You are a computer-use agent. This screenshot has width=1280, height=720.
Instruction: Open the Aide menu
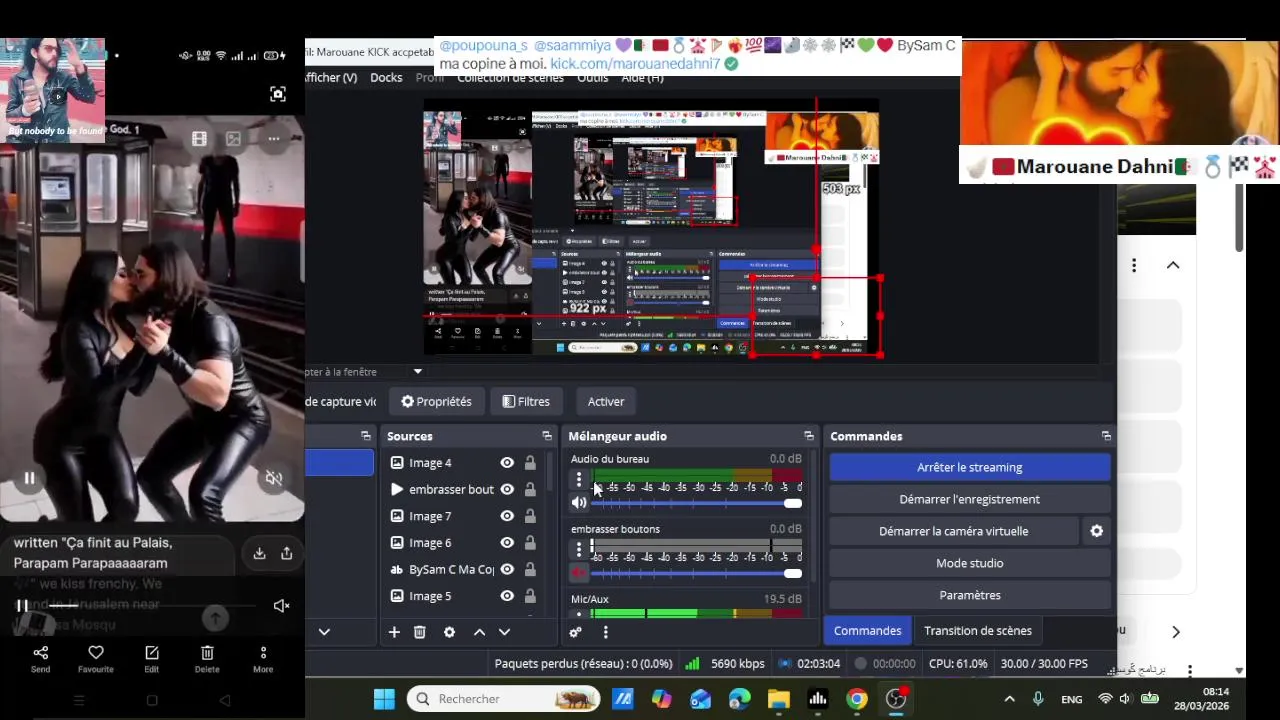click(642, 78)
